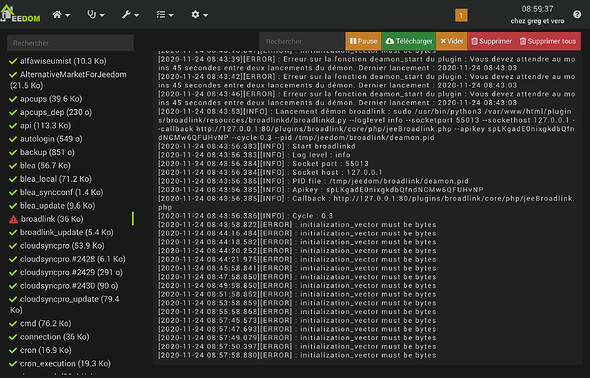The image size is (590, 378).
Task: Click the Supprimer tous button
Action: [x=548, y=41]
